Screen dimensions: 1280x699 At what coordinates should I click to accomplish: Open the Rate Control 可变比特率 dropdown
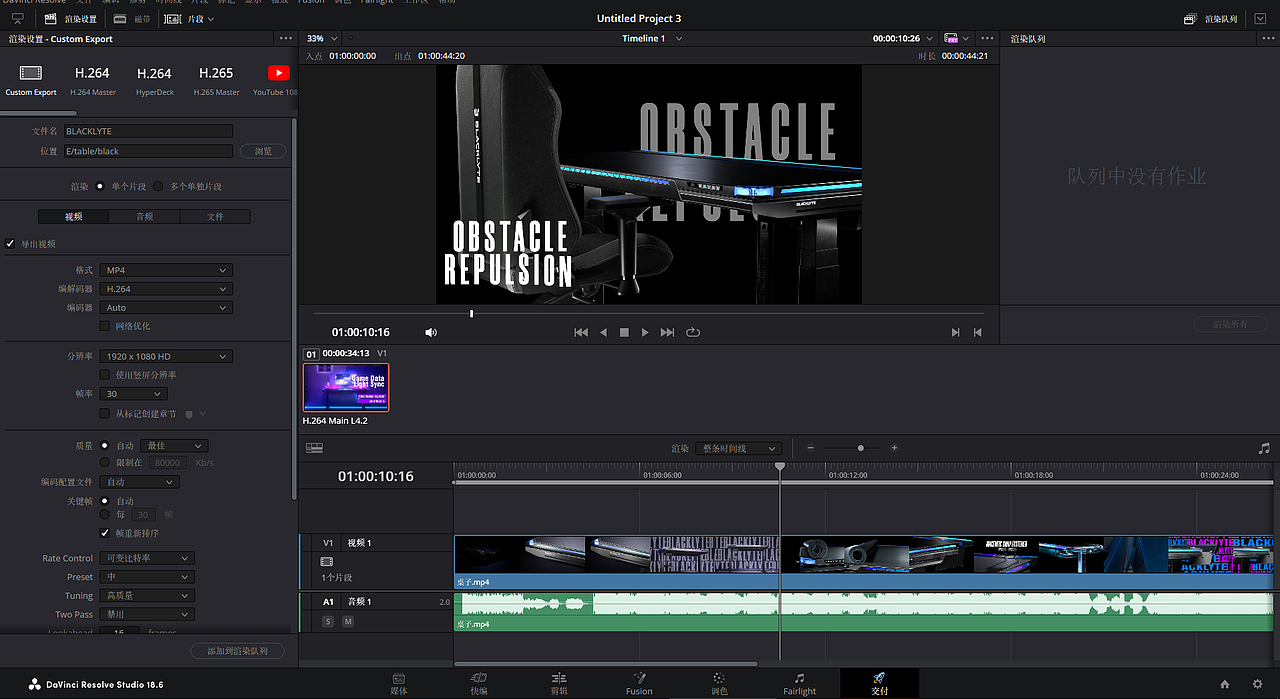[146, 558]
